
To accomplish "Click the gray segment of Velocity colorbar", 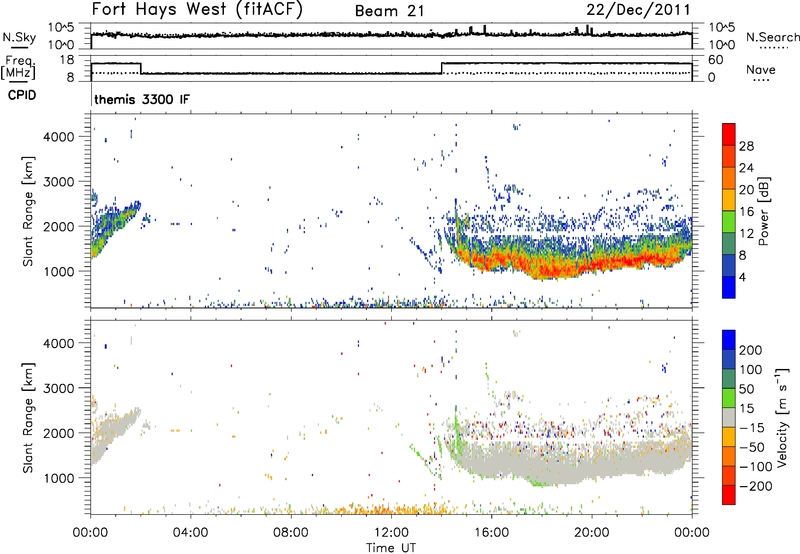I will coord(729,417).
